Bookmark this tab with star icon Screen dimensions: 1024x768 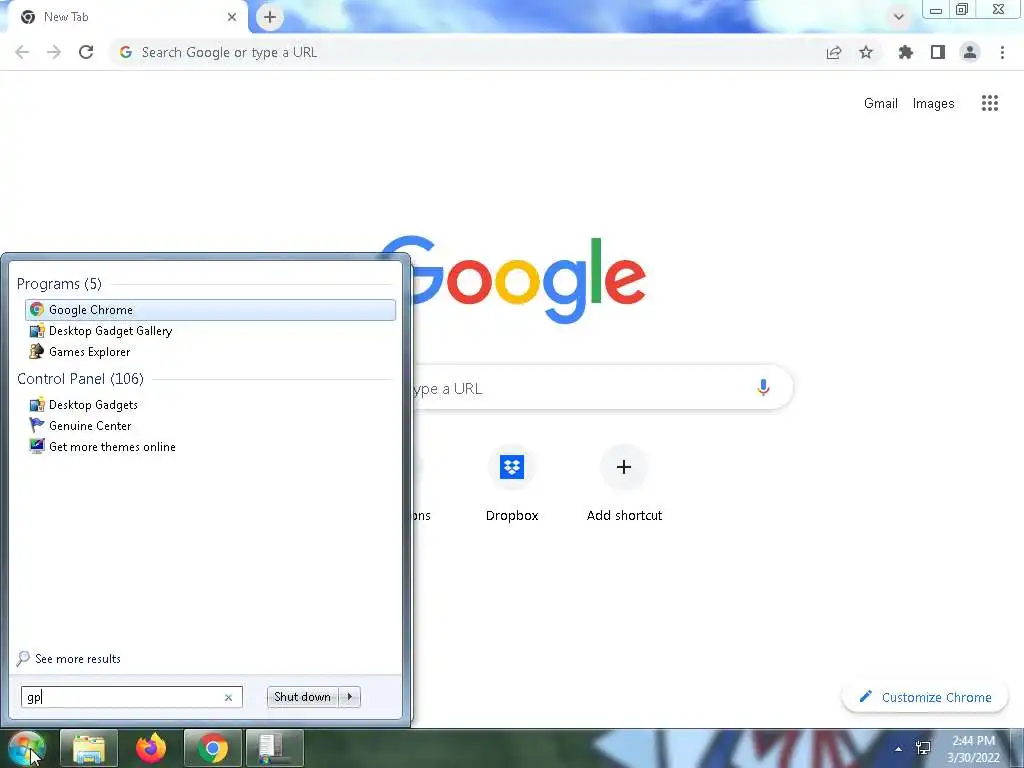coord(866,52)
